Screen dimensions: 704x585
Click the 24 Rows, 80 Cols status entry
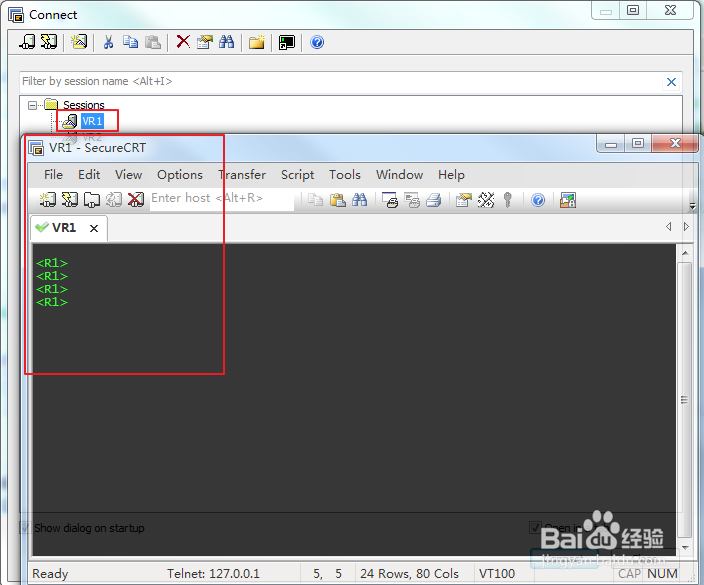[x=409, y=573]
